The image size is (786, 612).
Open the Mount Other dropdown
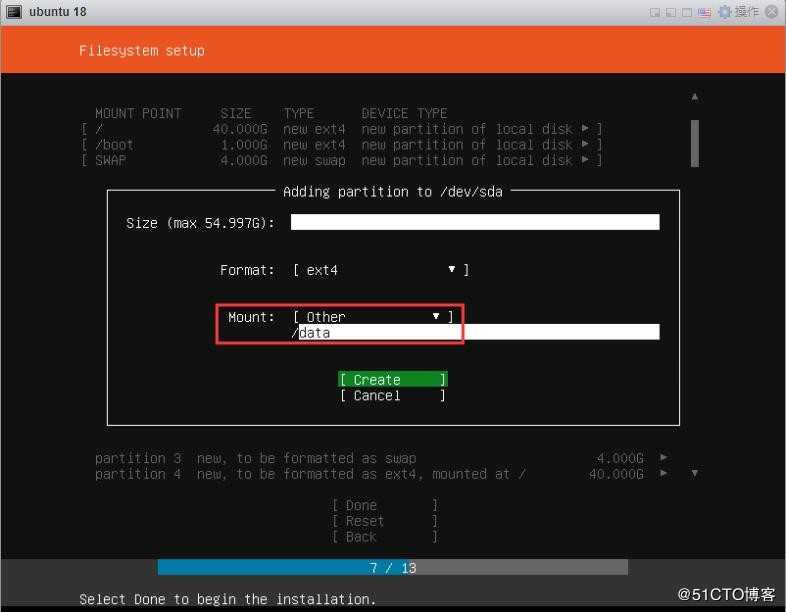point(373,317)
